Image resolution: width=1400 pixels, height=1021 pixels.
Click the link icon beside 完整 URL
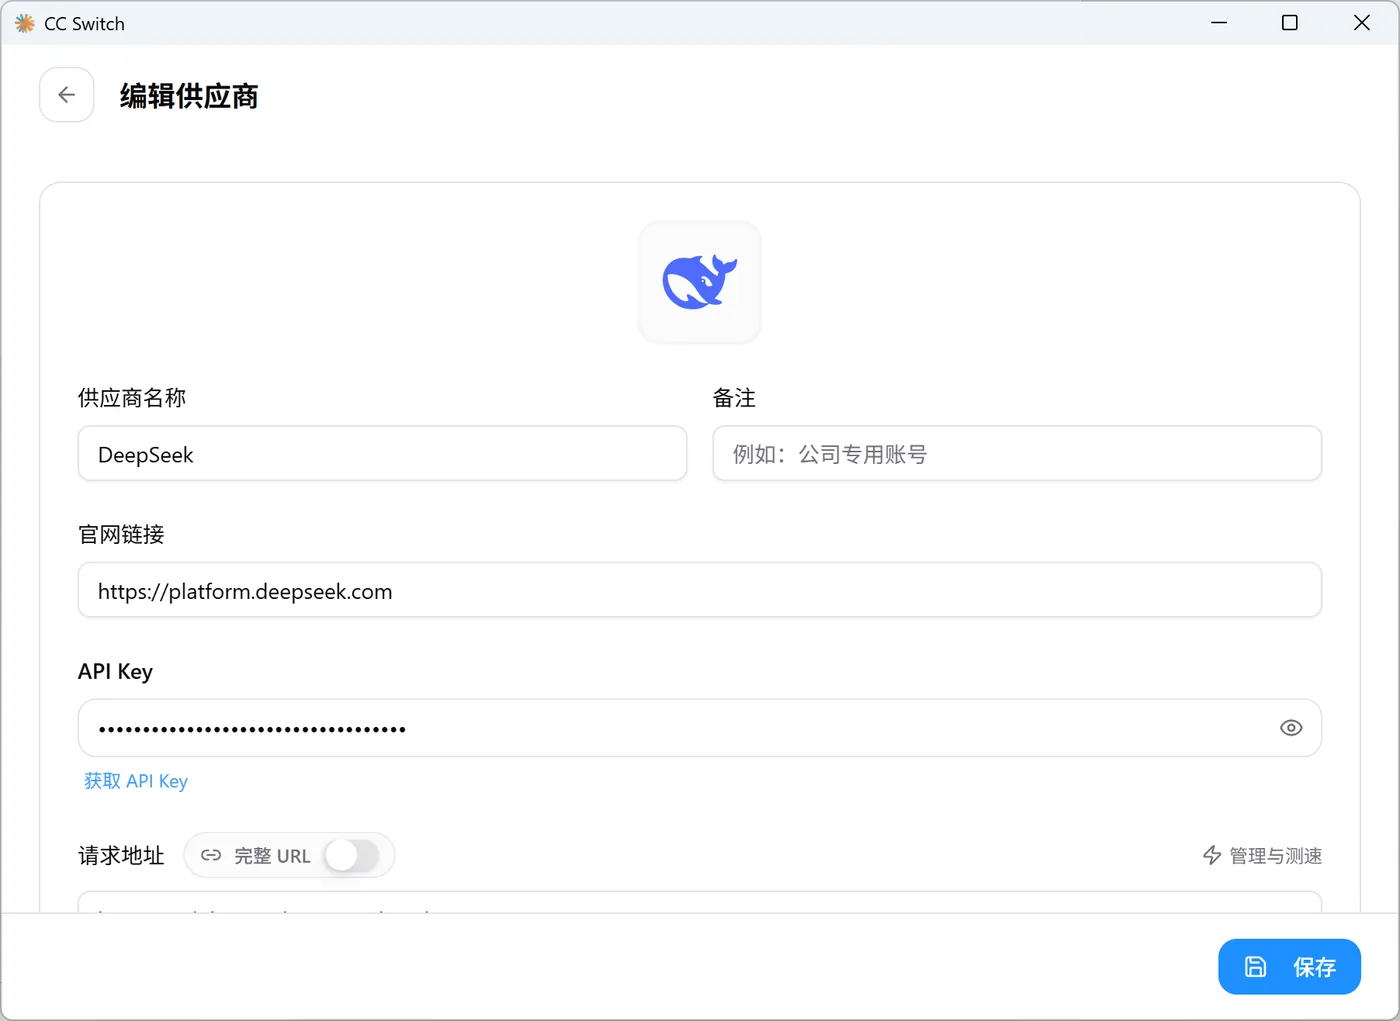click(x=211, y=856)
